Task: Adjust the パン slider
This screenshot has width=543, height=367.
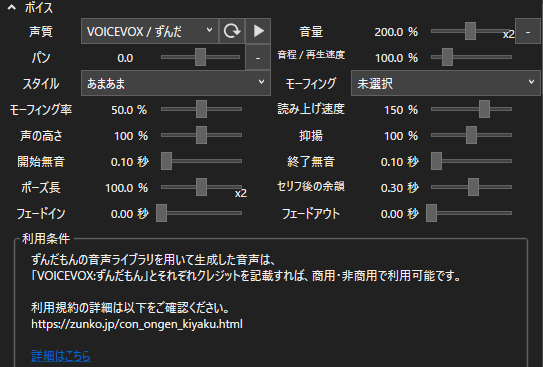Action: [201, 57]
